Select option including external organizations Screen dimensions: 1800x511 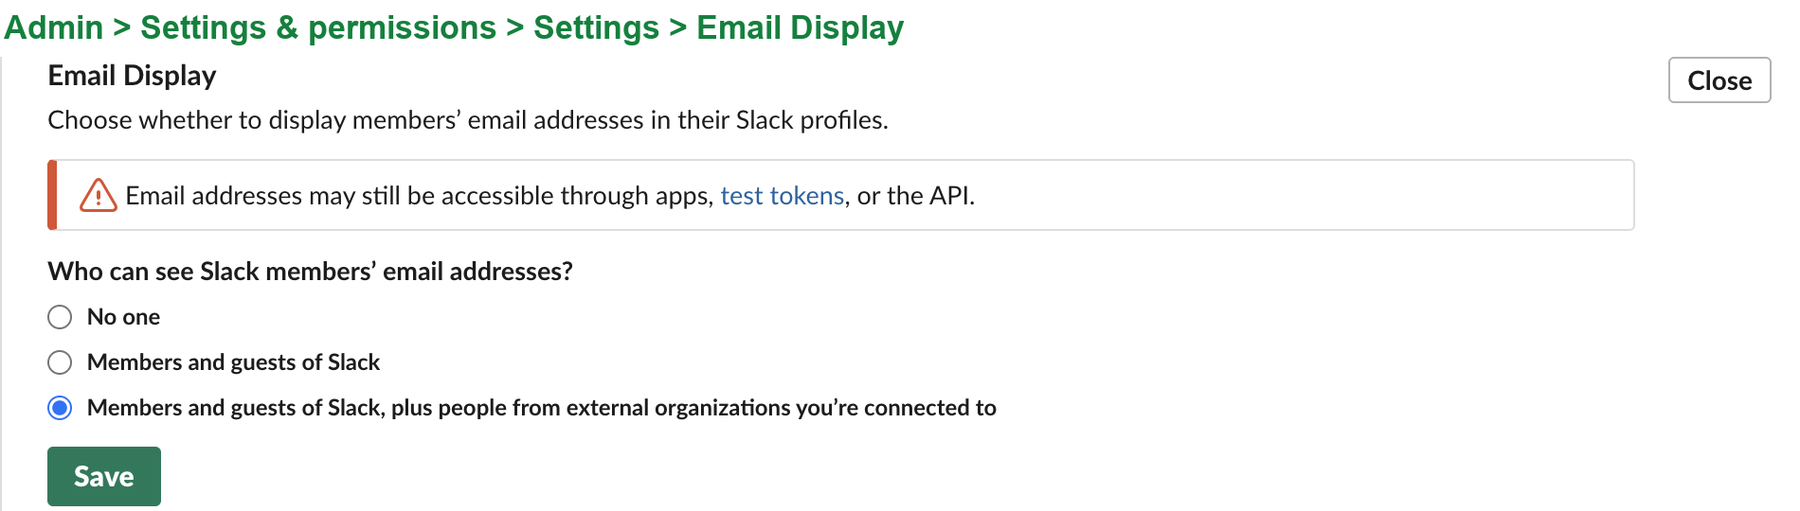60,408
